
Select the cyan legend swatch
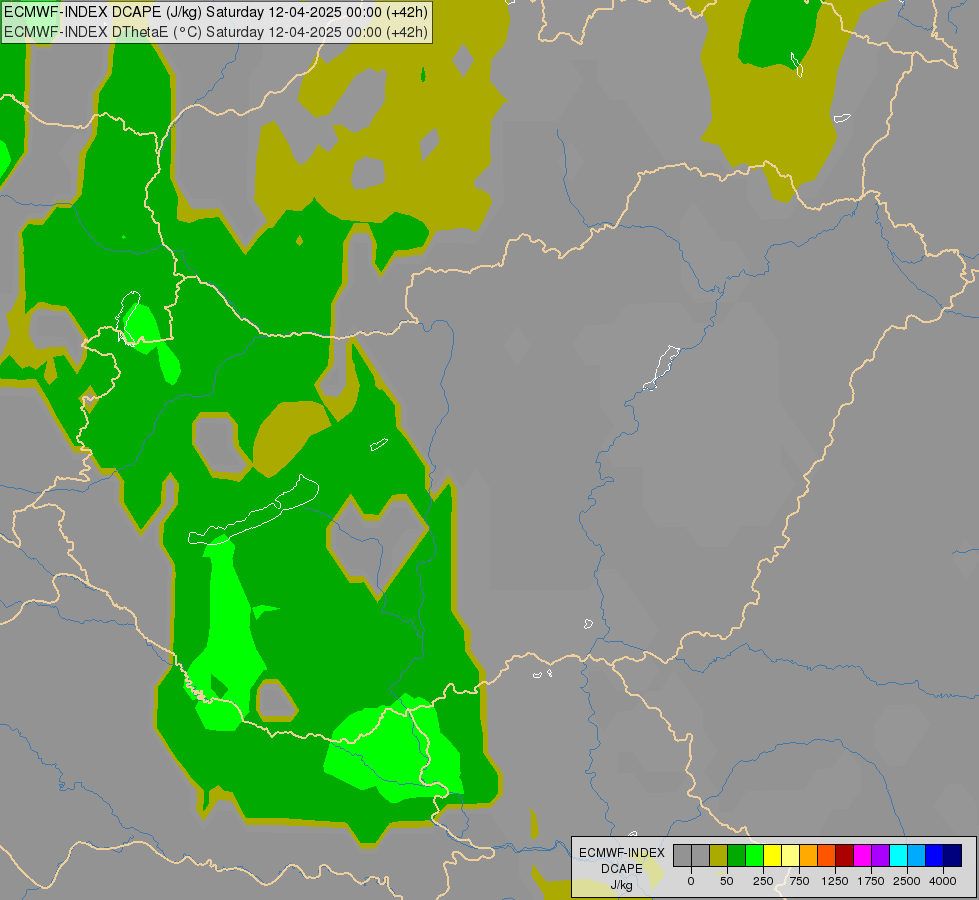[x=899, y=856]
